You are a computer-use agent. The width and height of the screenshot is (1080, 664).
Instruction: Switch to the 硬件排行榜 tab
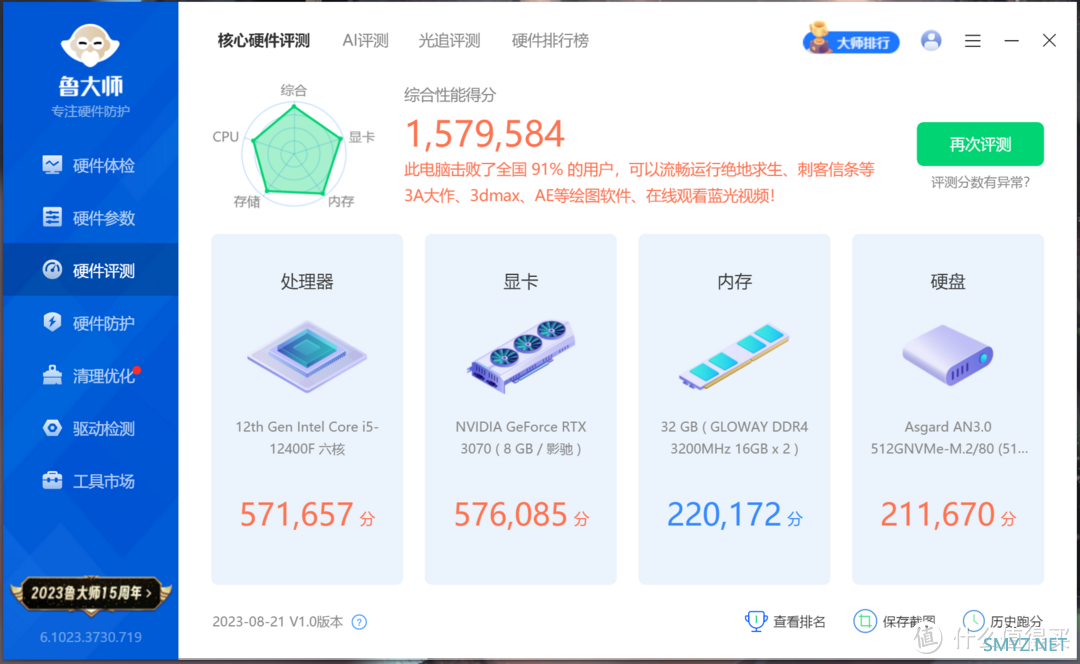pos(550,41)
